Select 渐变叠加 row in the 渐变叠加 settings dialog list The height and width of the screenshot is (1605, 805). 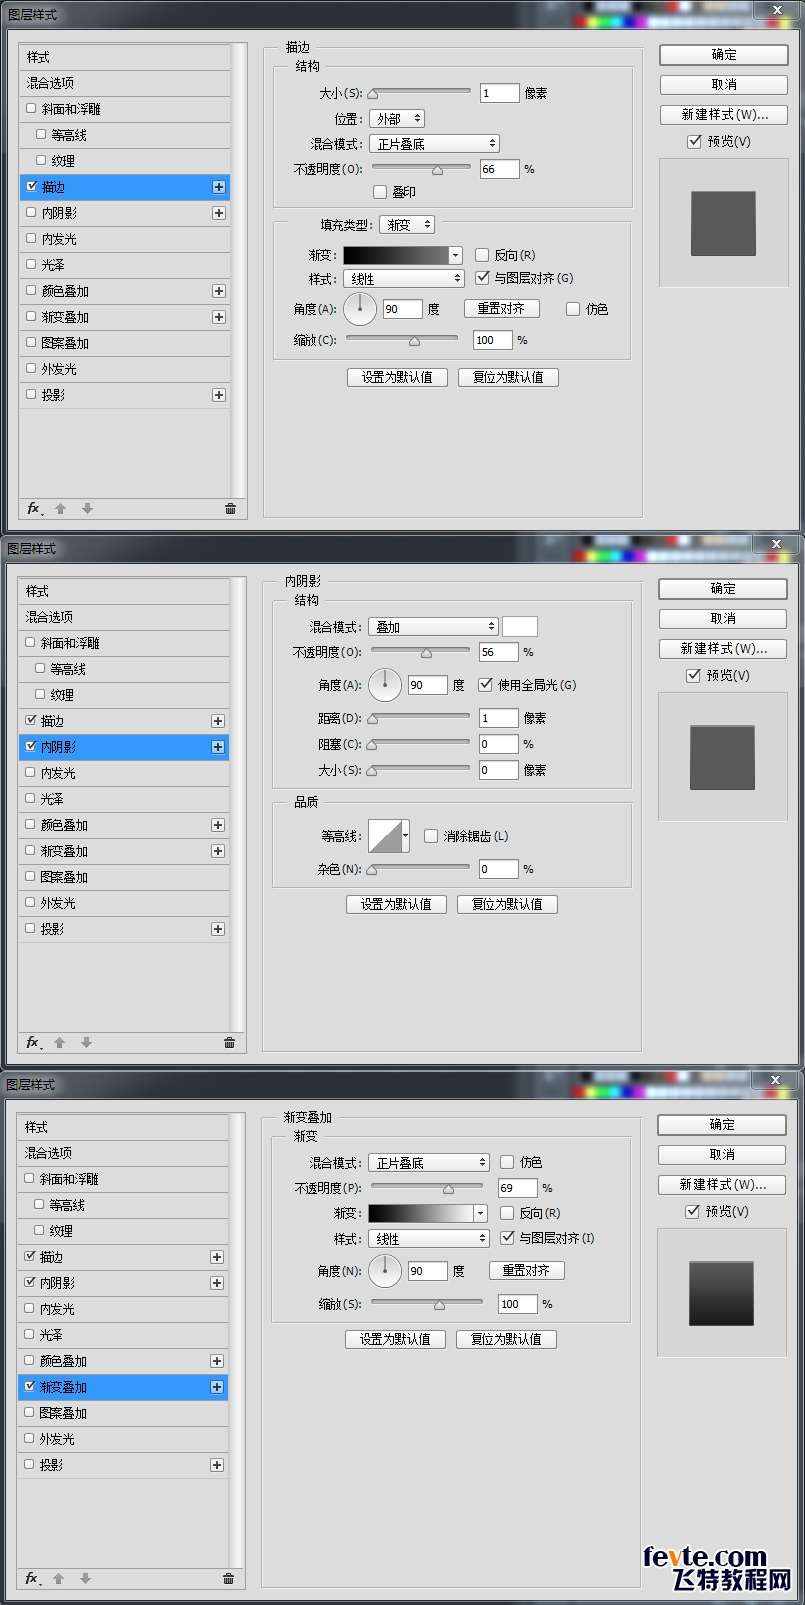pyautogui.click(x=123, y=1387)
